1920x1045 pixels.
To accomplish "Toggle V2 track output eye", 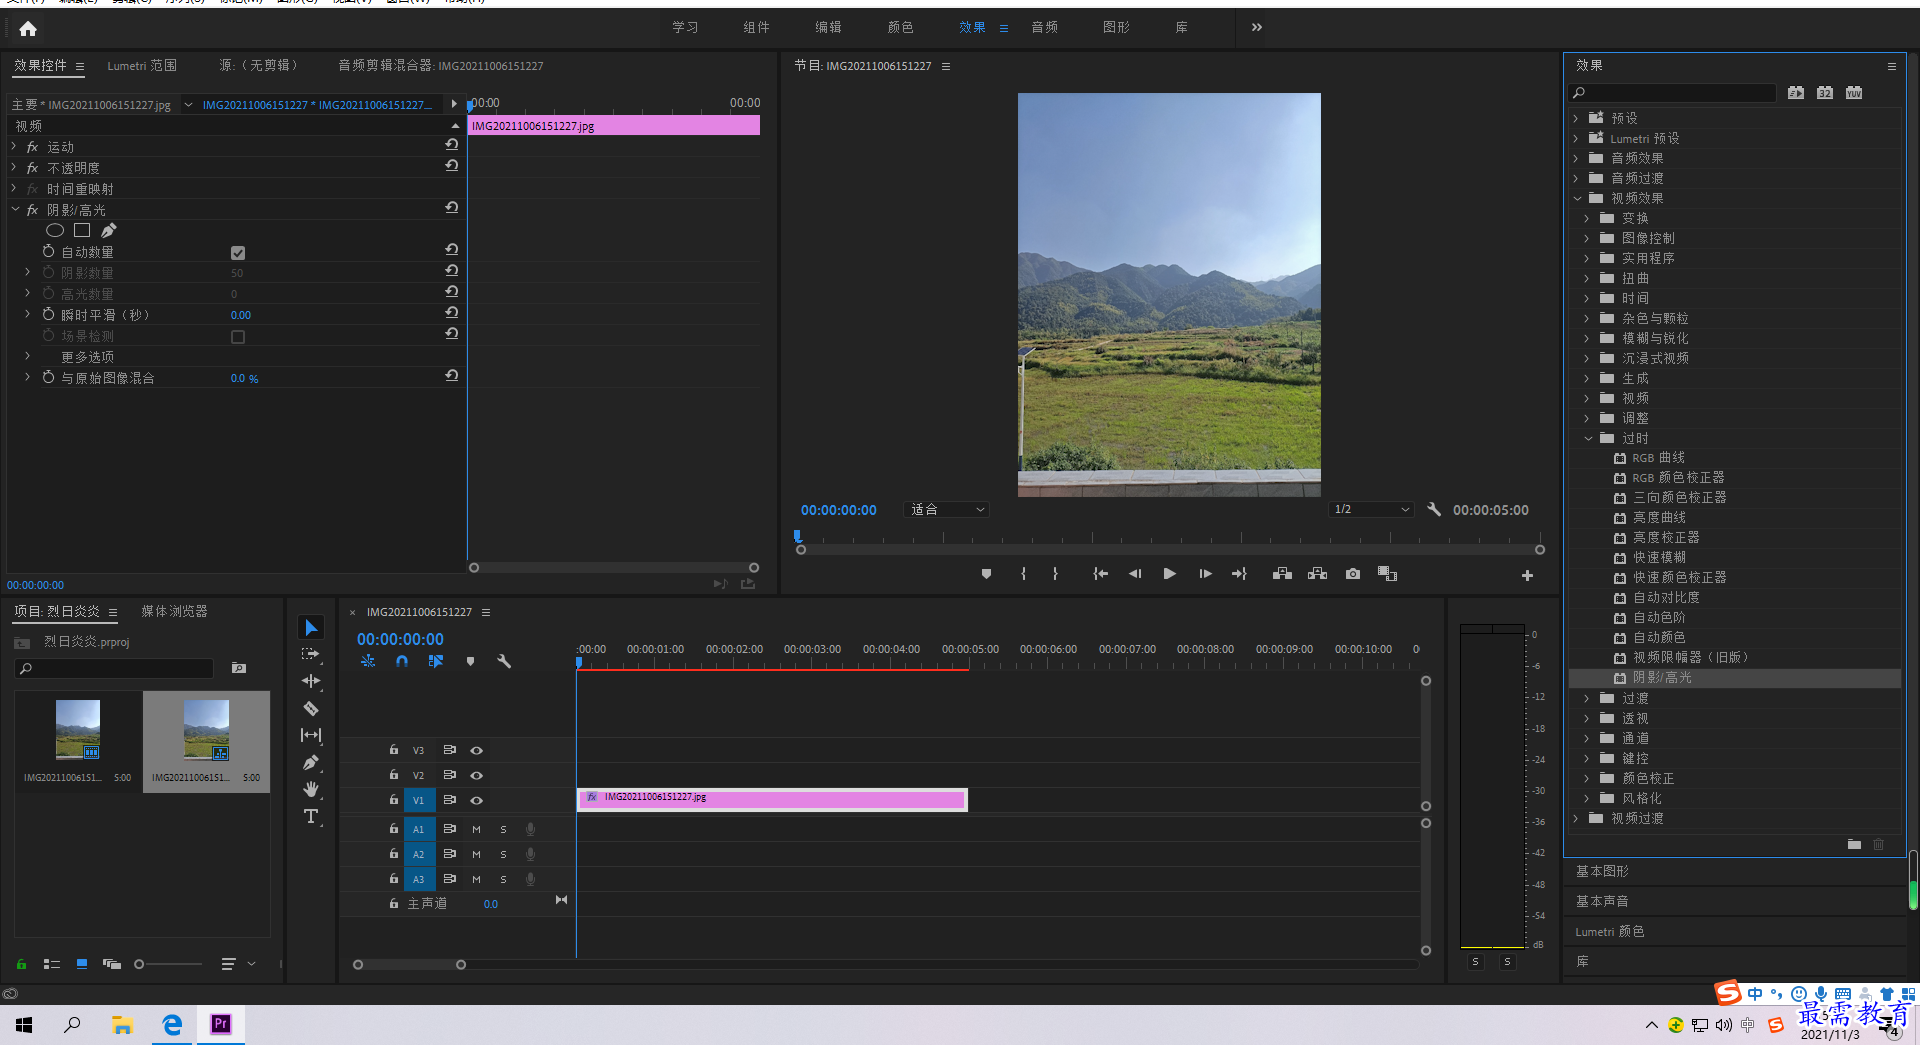I will pos(477,775).
